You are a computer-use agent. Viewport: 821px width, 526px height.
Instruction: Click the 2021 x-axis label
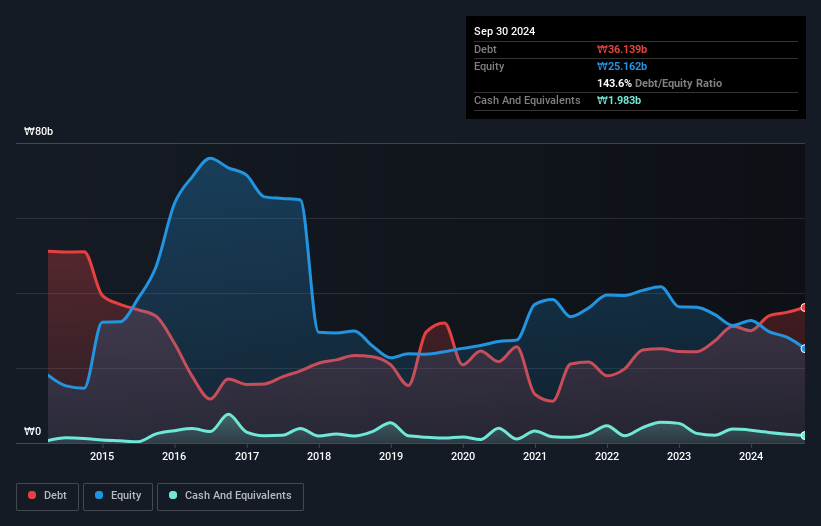click(x=535, y=456)
